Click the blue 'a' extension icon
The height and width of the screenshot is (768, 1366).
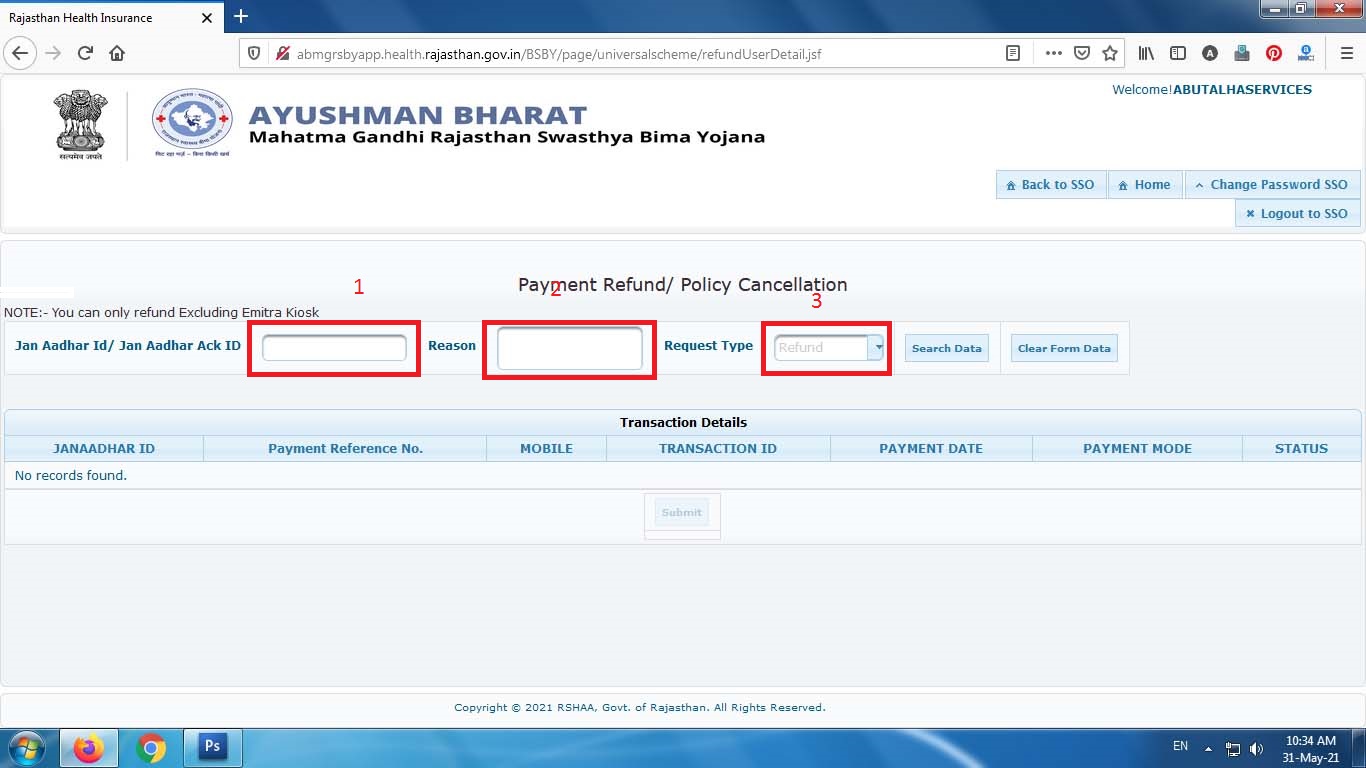click(x=1306, y=53)
